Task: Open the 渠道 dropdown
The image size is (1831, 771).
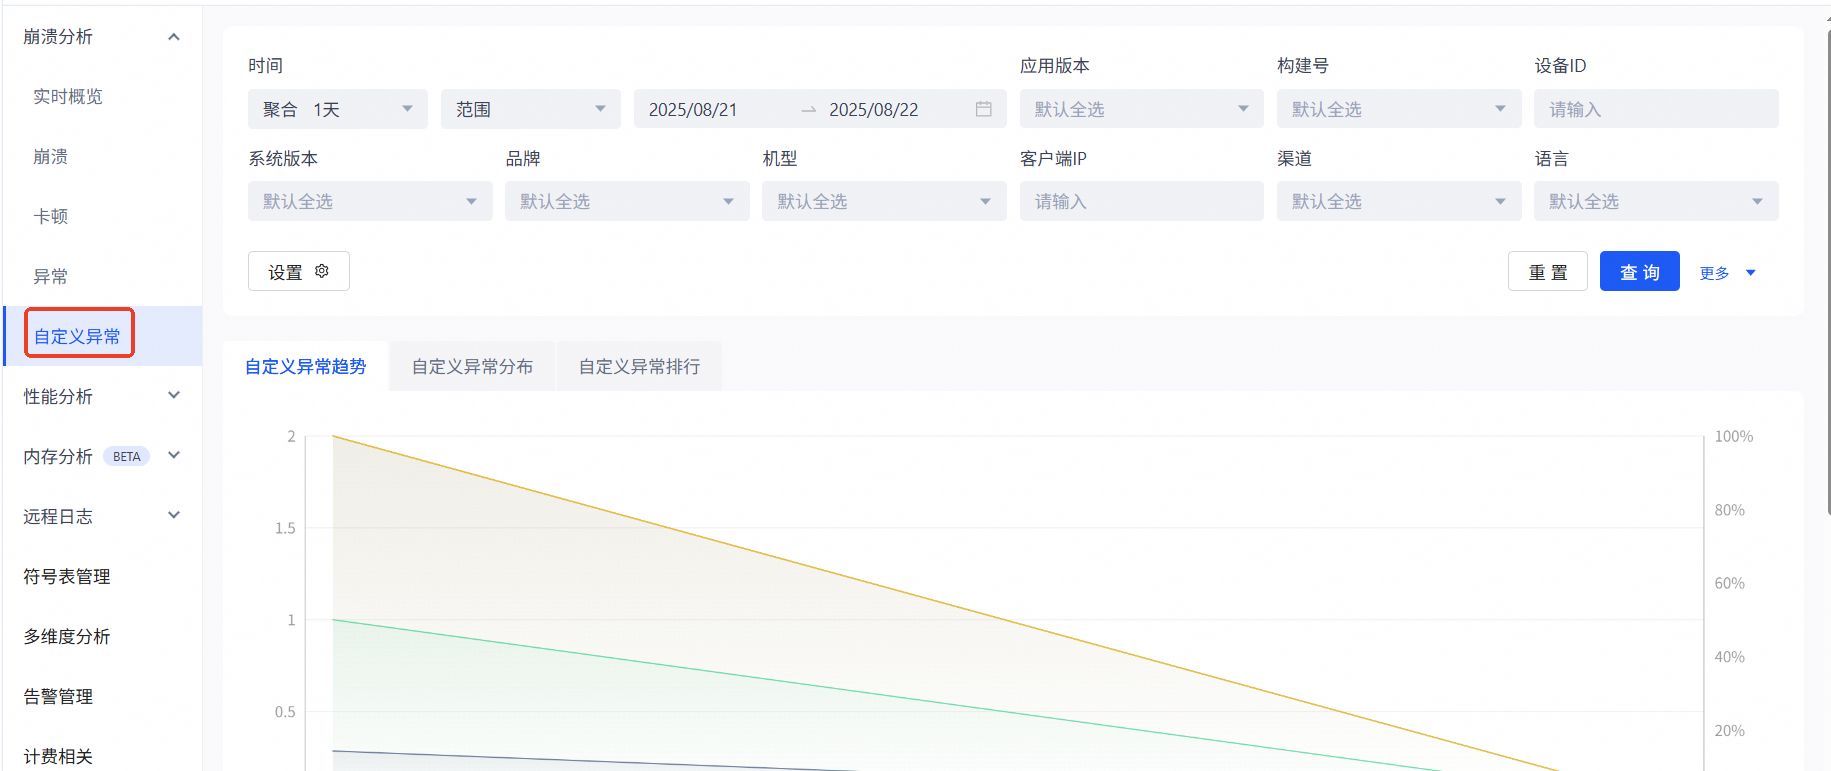Action: tap(1399, 201)
